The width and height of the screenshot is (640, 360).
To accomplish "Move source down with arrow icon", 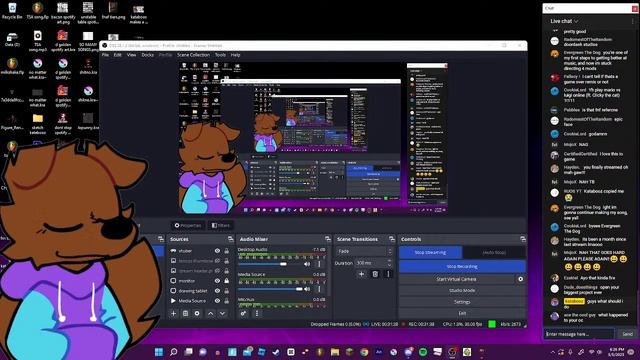I will tap(222, 313).
